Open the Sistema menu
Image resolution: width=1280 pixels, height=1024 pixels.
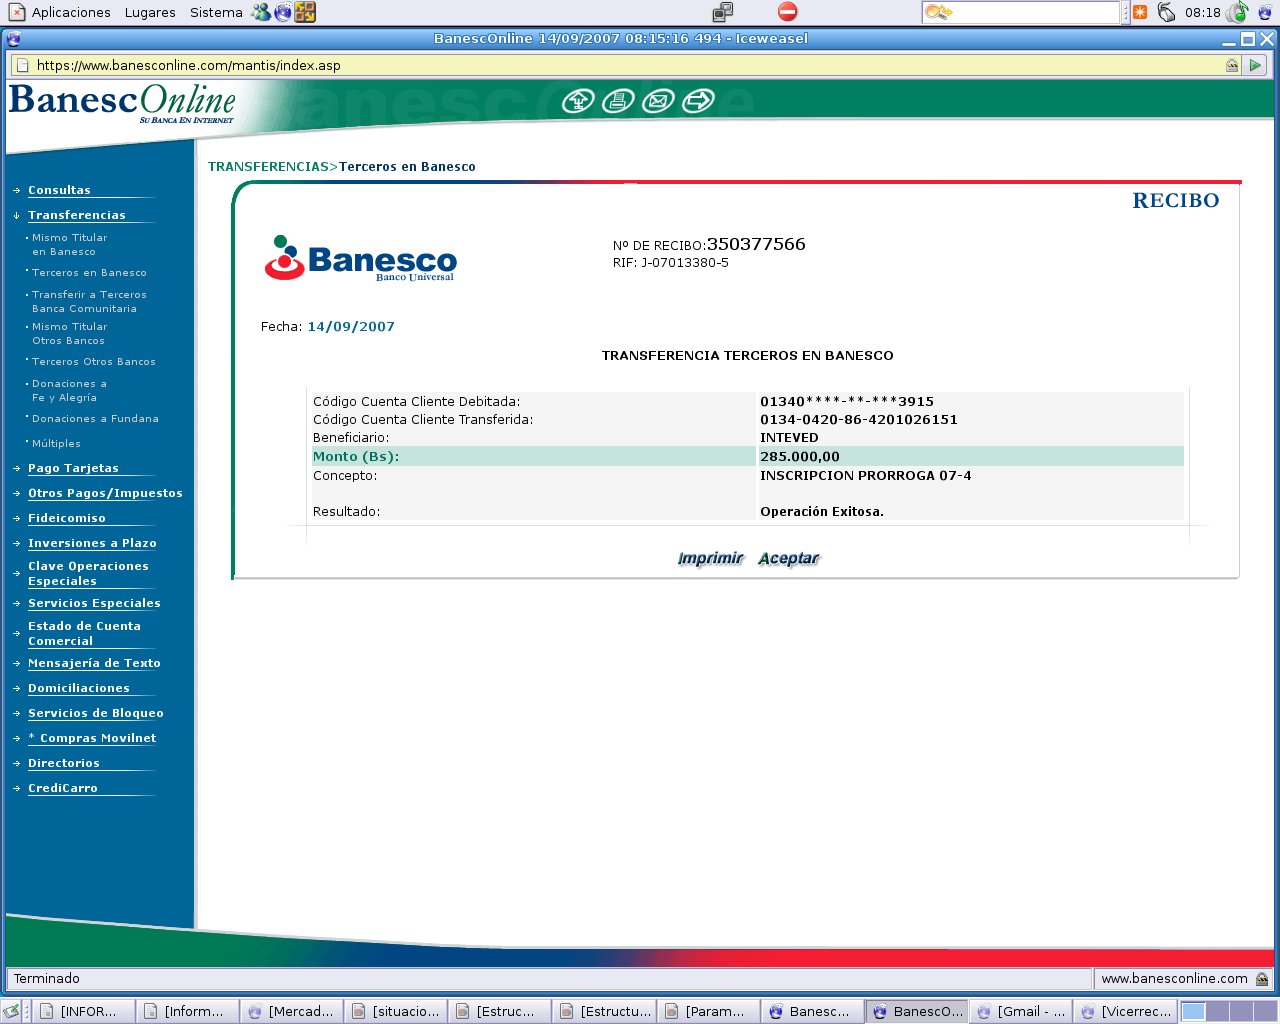216,12
